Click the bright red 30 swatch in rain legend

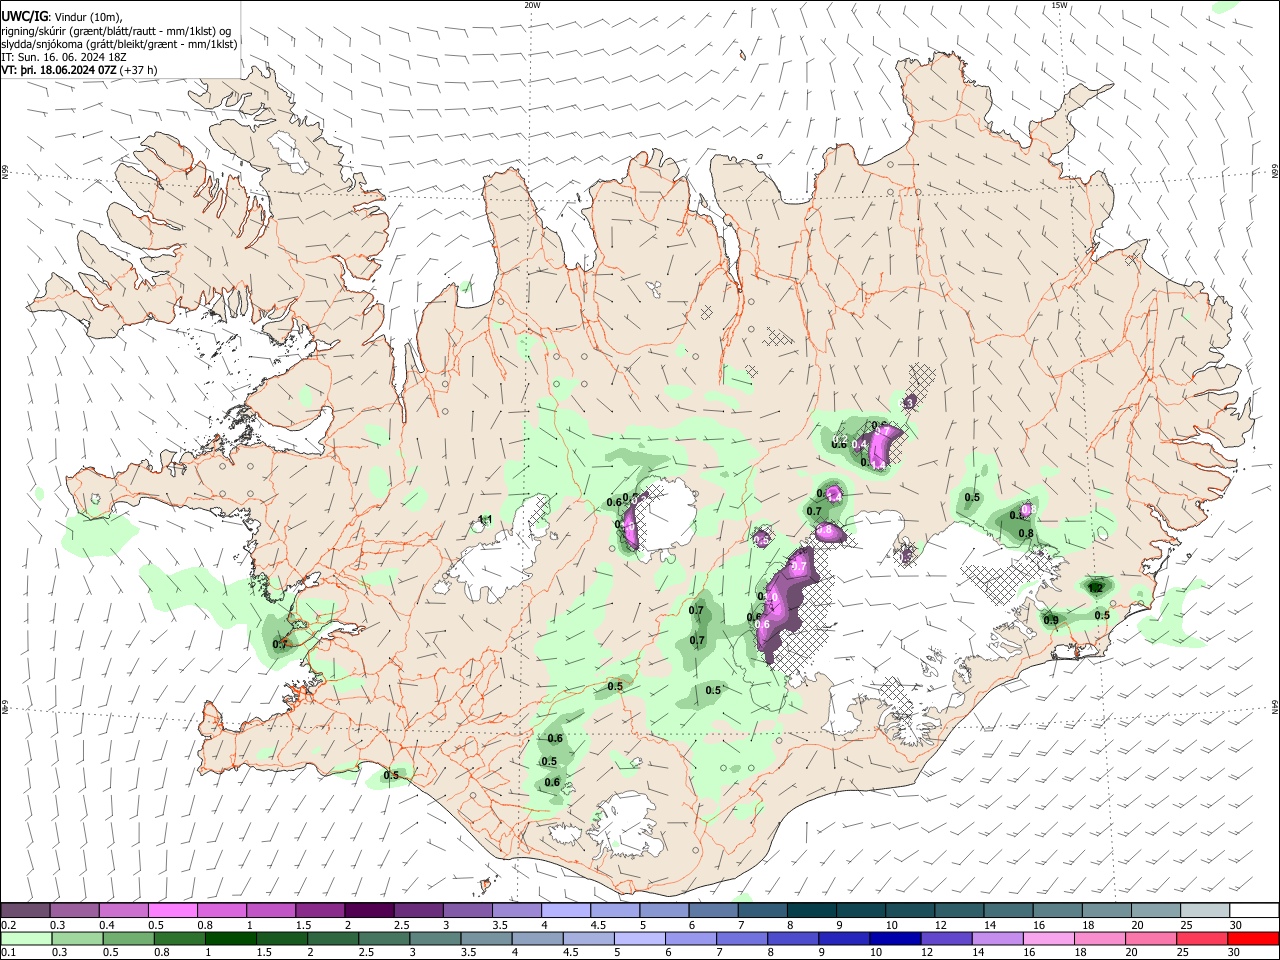(1253, 939)
